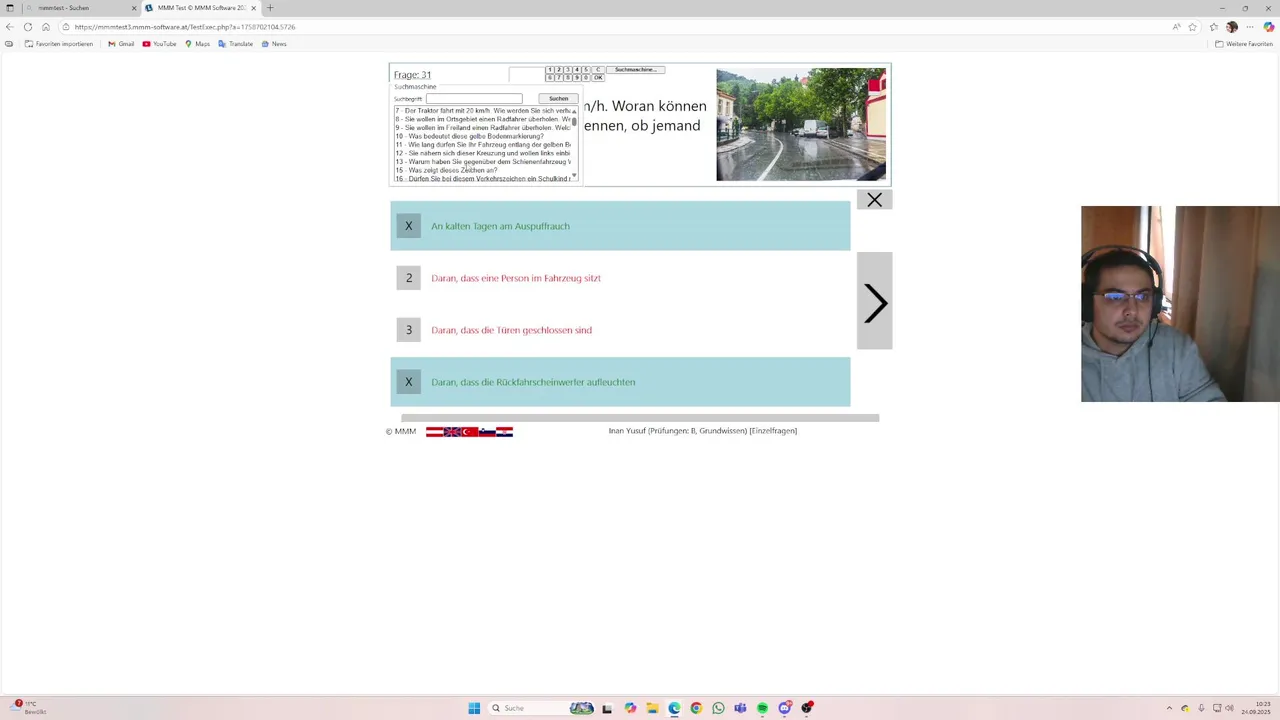The width and height of the screenshot is (1280, 720).
Task: Open a new browser tab
Action: pos(269,8)
